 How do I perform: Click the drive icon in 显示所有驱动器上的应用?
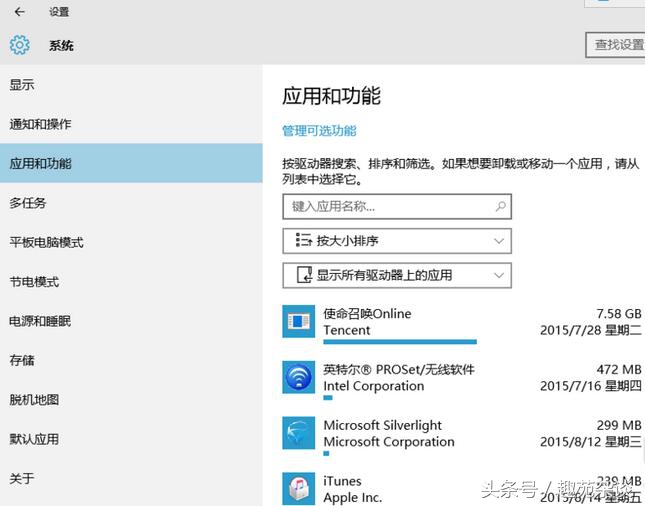pos(304,275)
